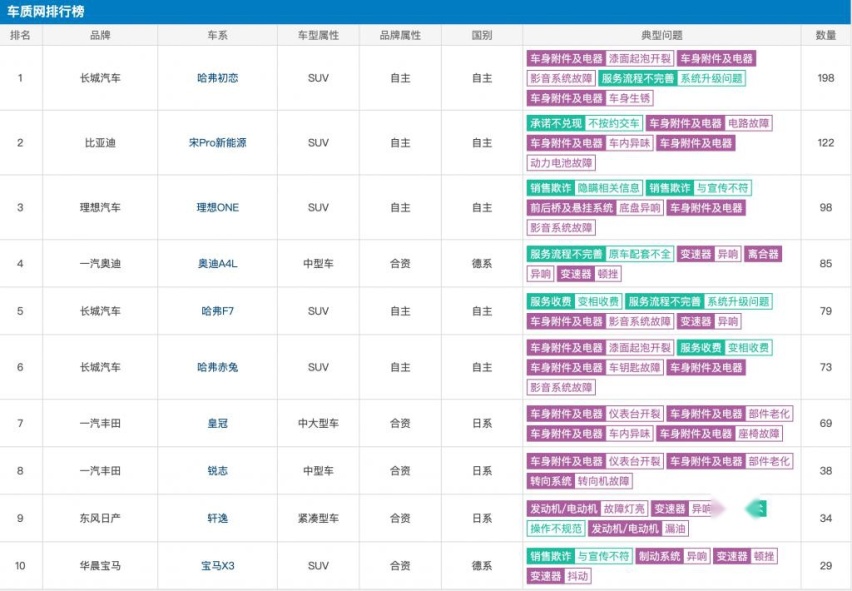
Task: Click the 排名 column header
Action: (20, 35)
